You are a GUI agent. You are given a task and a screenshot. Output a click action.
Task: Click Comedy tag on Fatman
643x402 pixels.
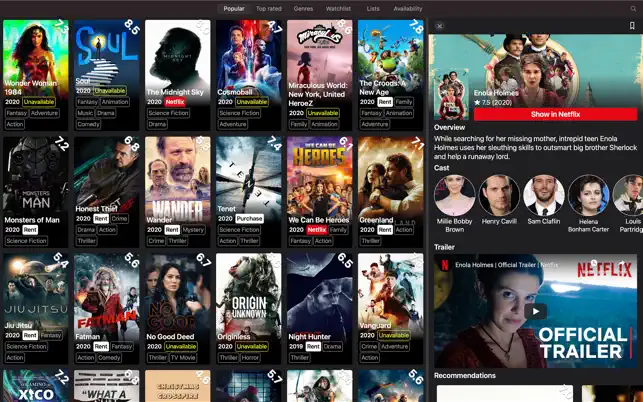pos(109,358)
